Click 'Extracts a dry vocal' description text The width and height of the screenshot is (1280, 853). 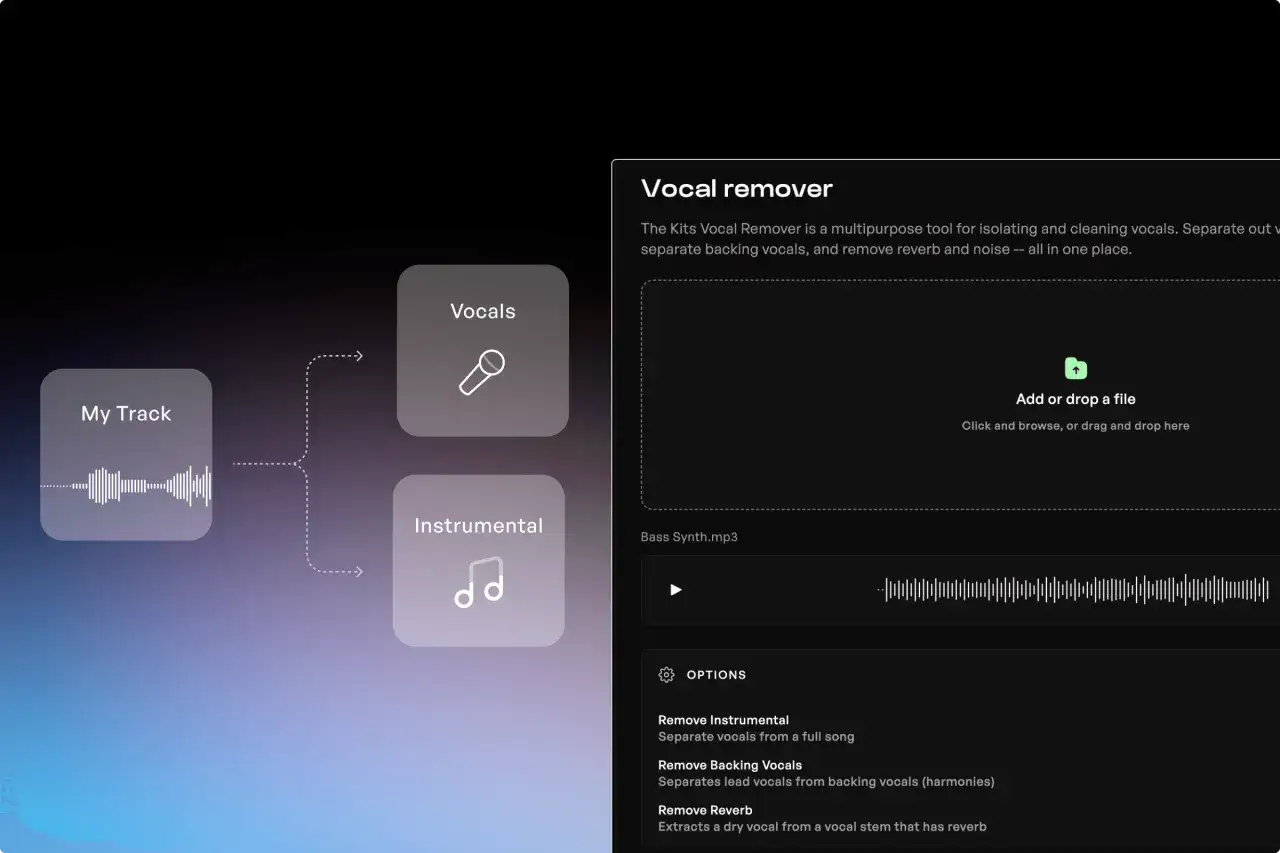822,827
